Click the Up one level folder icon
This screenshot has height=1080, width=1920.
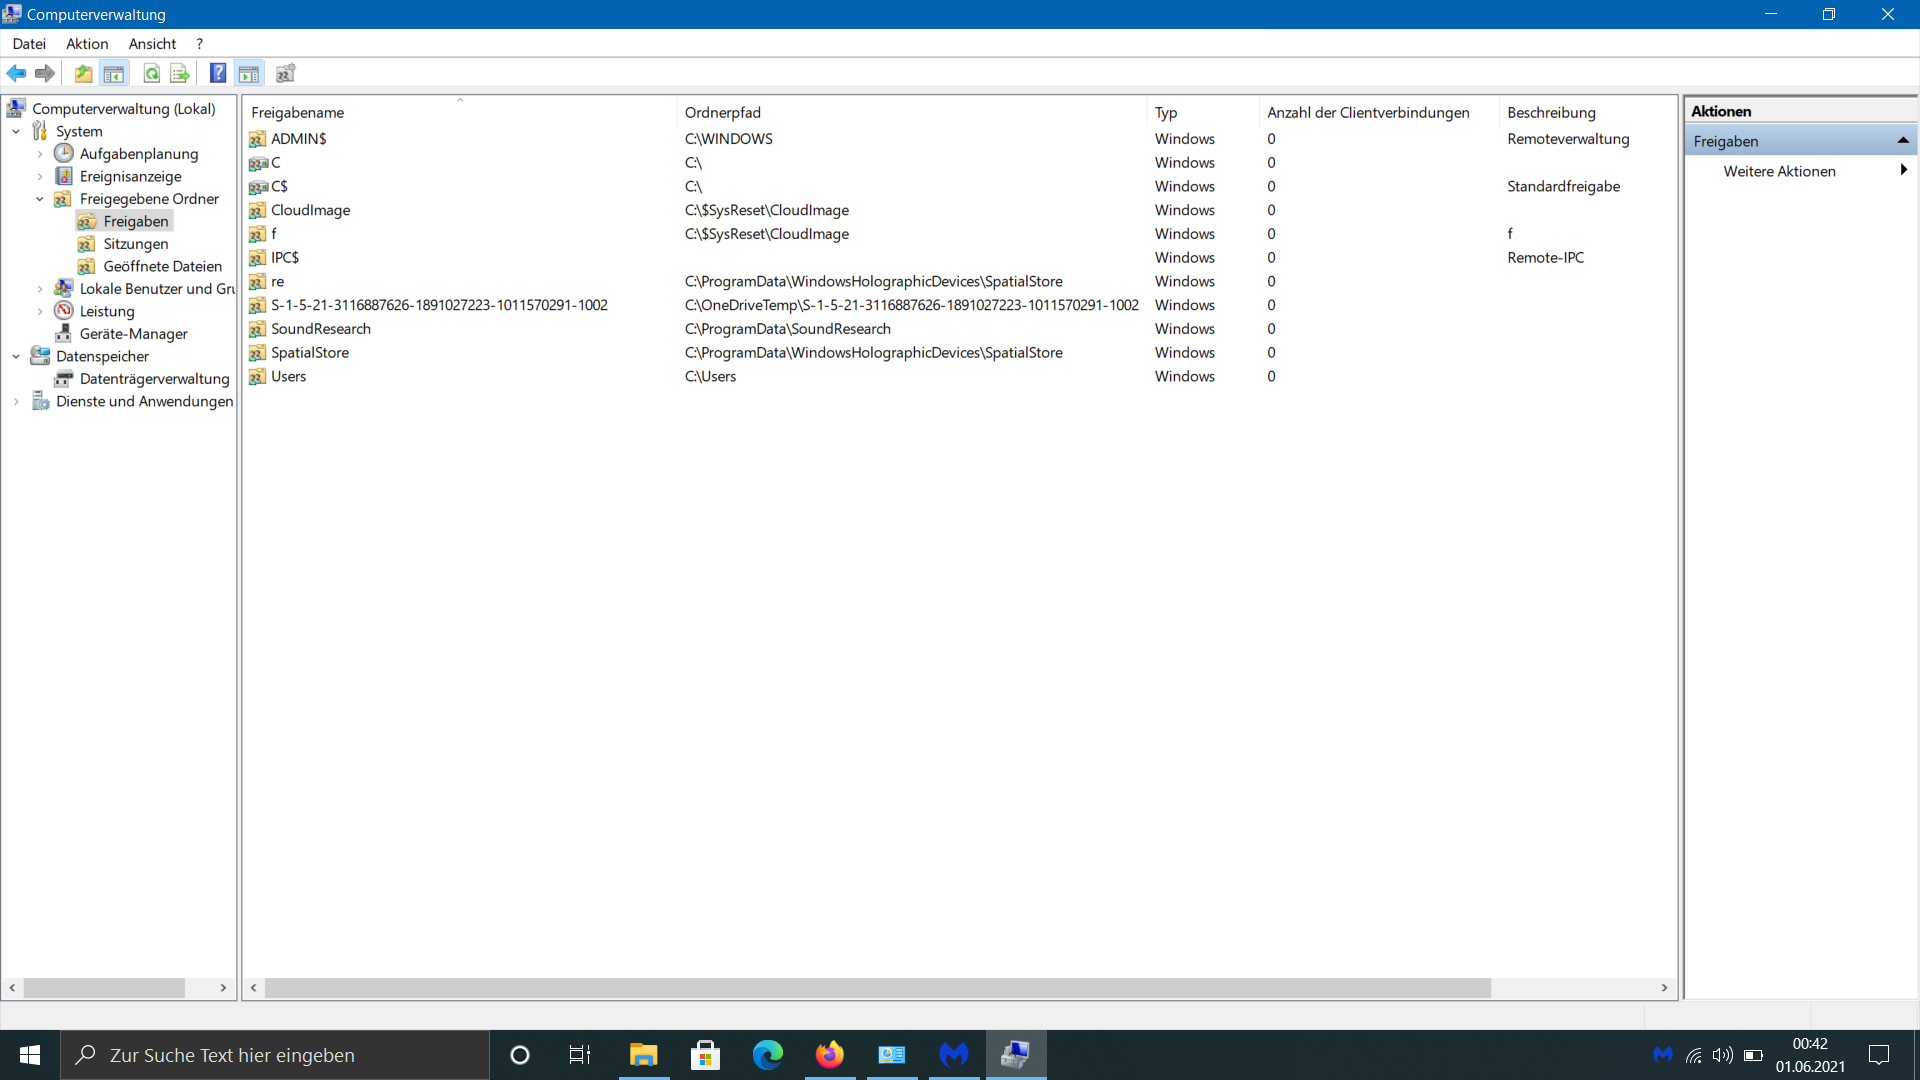84,73
